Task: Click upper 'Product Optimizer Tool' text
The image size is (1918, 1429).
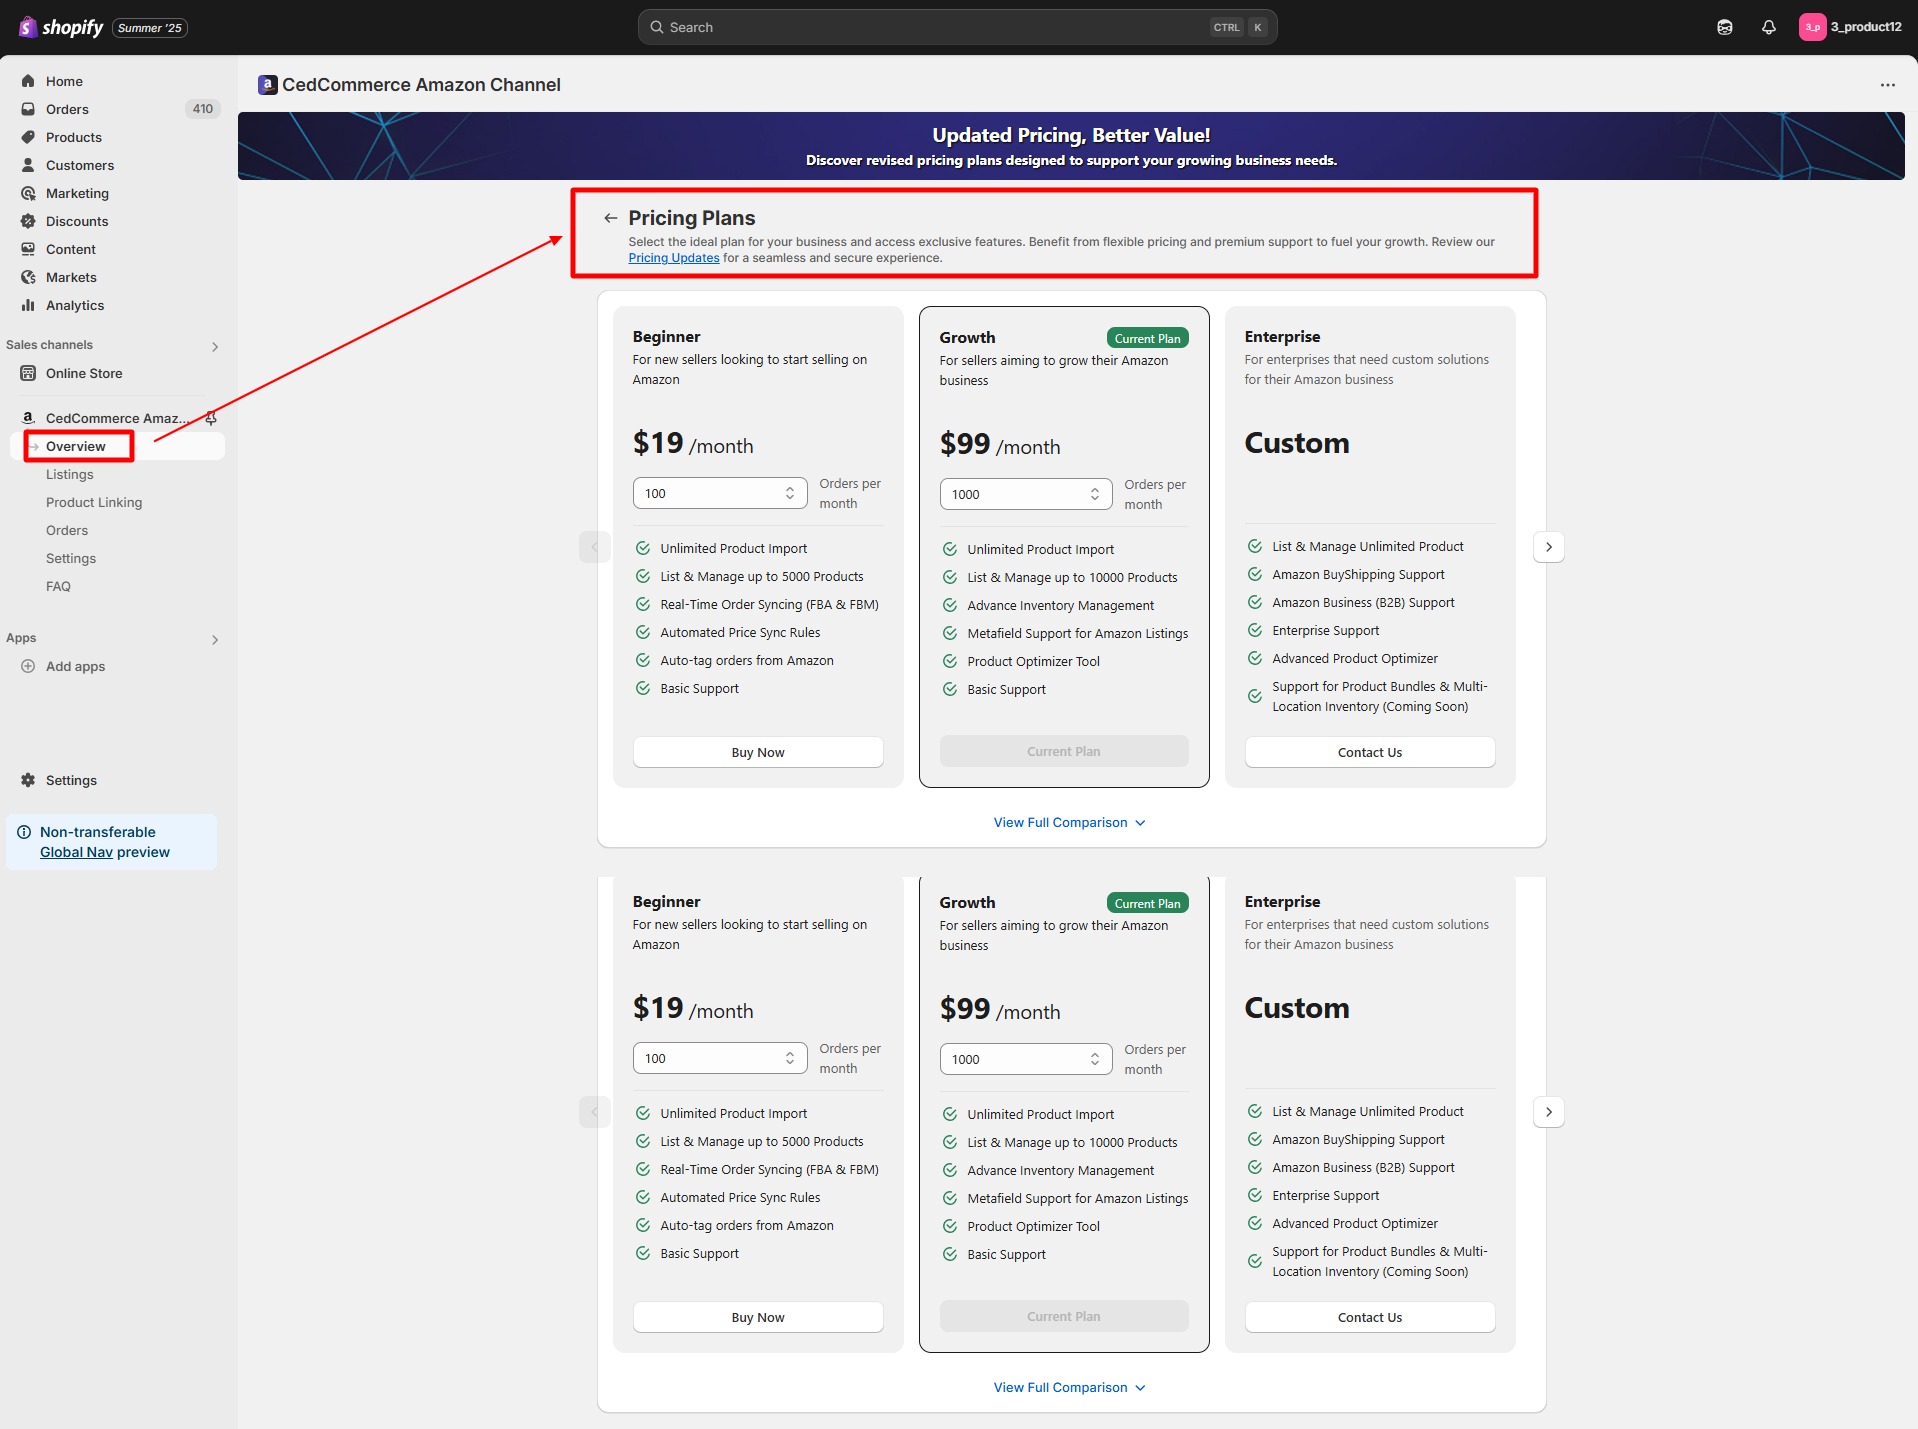Action: pyautogui.click(x=1033, y=661)
